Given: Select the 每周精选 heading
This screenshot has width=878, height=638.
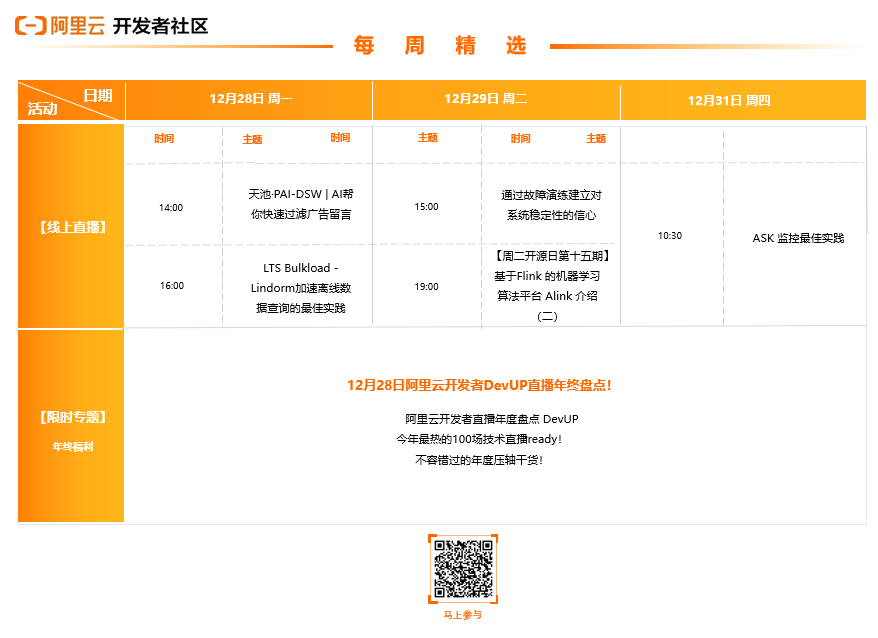Looking at the screenshot, I should click(440, 45).
